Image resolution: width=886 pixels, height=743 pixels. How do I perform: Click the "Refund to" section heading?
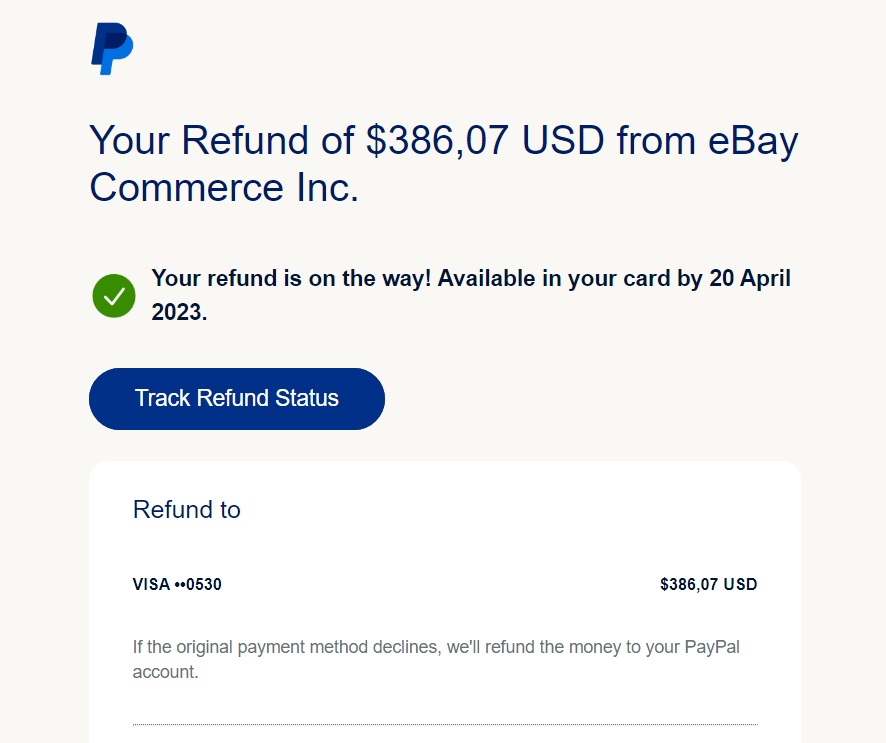[x=187, y=510]
